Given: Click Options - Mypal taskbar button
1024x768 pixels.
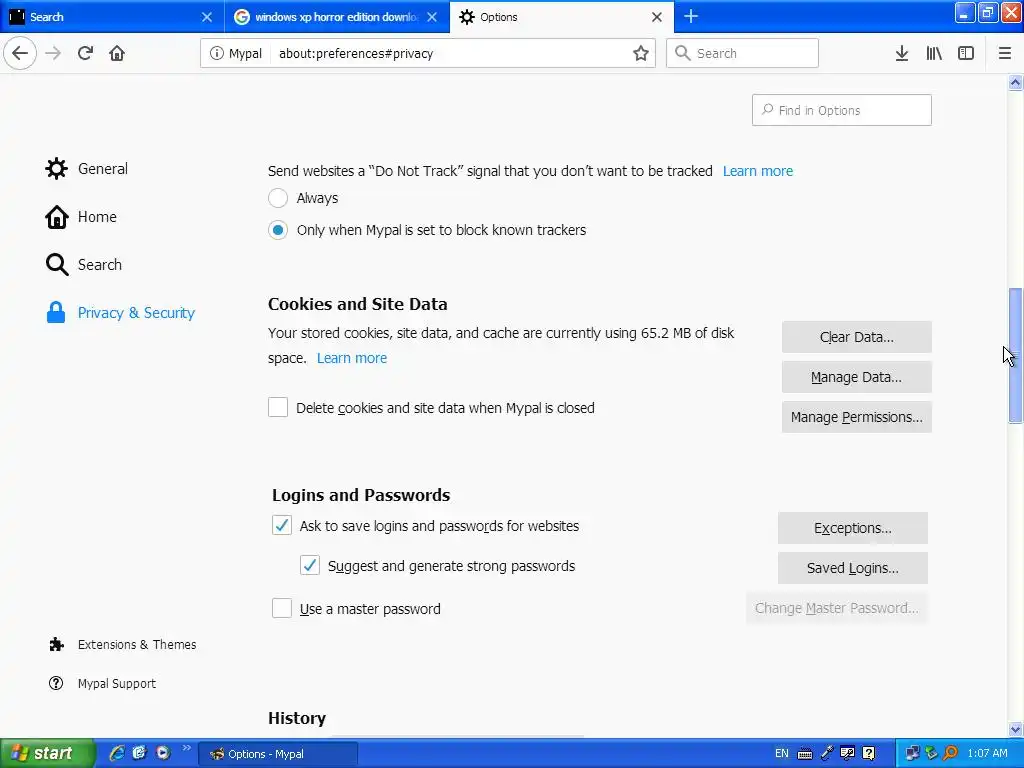Looking at the screenshot, I should point(278,754).
